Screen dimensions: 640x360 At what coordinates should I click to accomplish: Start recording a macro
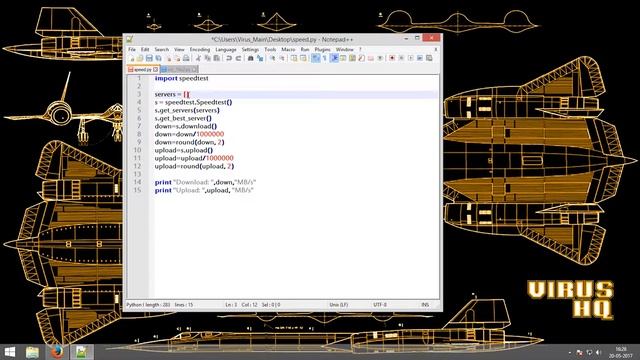pos(393,58)
